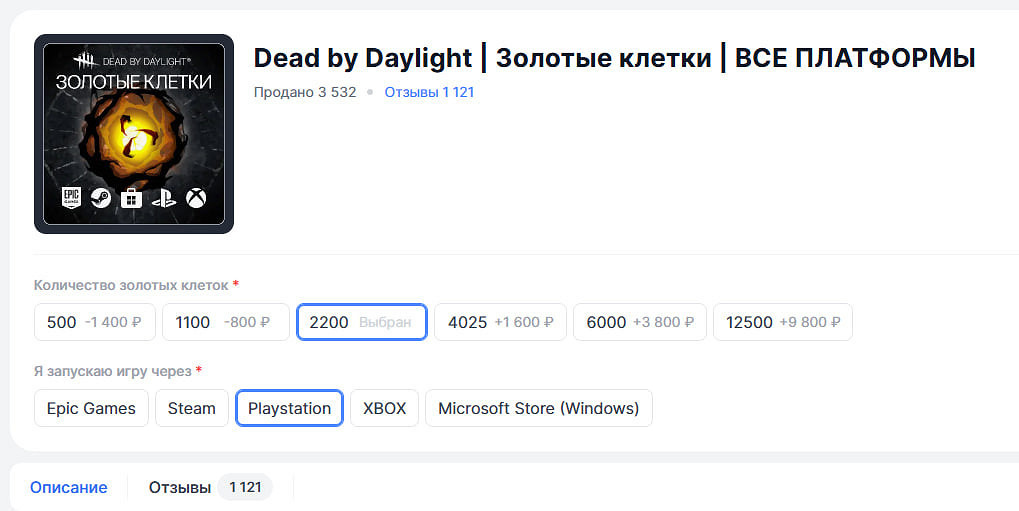The height and width of the screenshot is (511, 1019).
Task: Switch to the Описание tab
Action: pos(68,487)
